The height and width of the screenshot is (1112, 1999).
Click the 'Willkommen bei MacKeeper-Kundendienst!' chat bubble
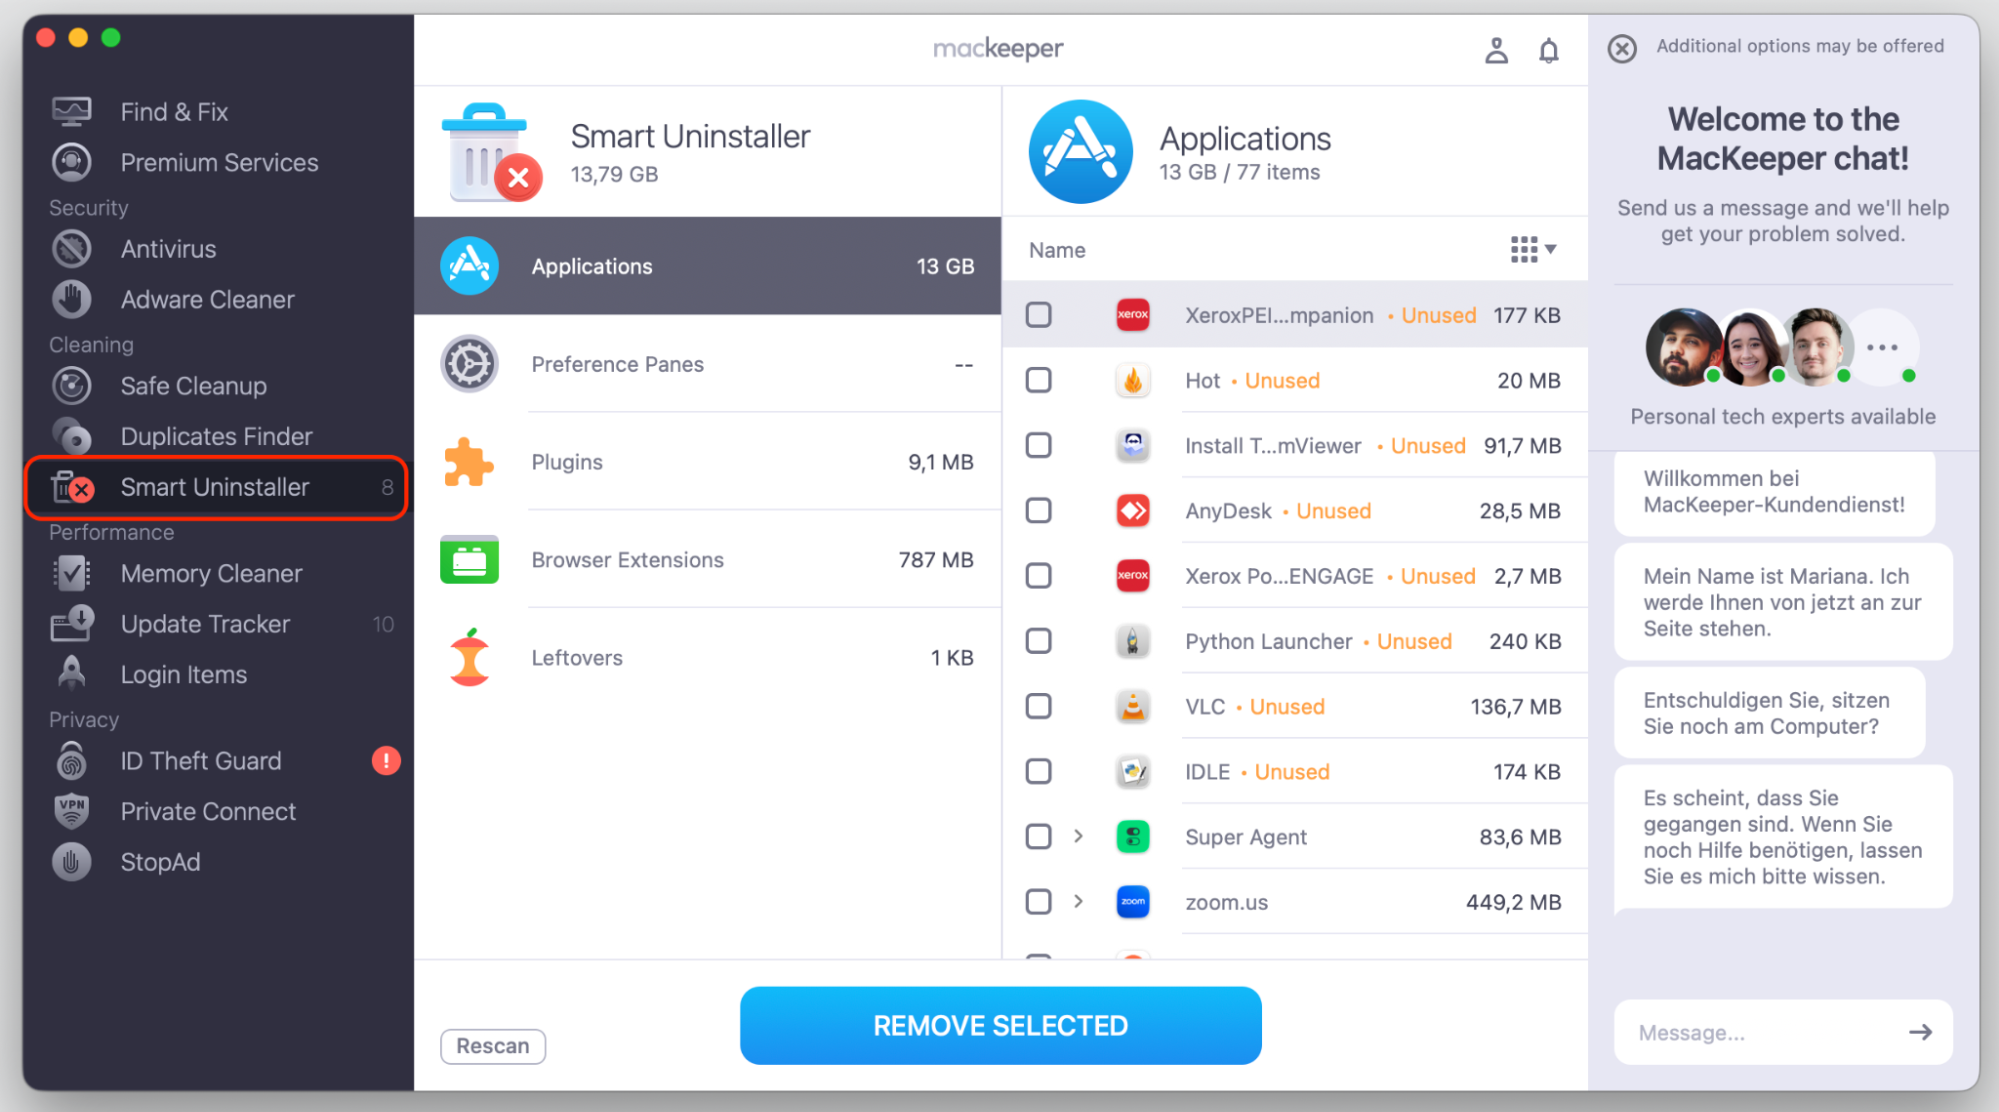[1774, 492]
